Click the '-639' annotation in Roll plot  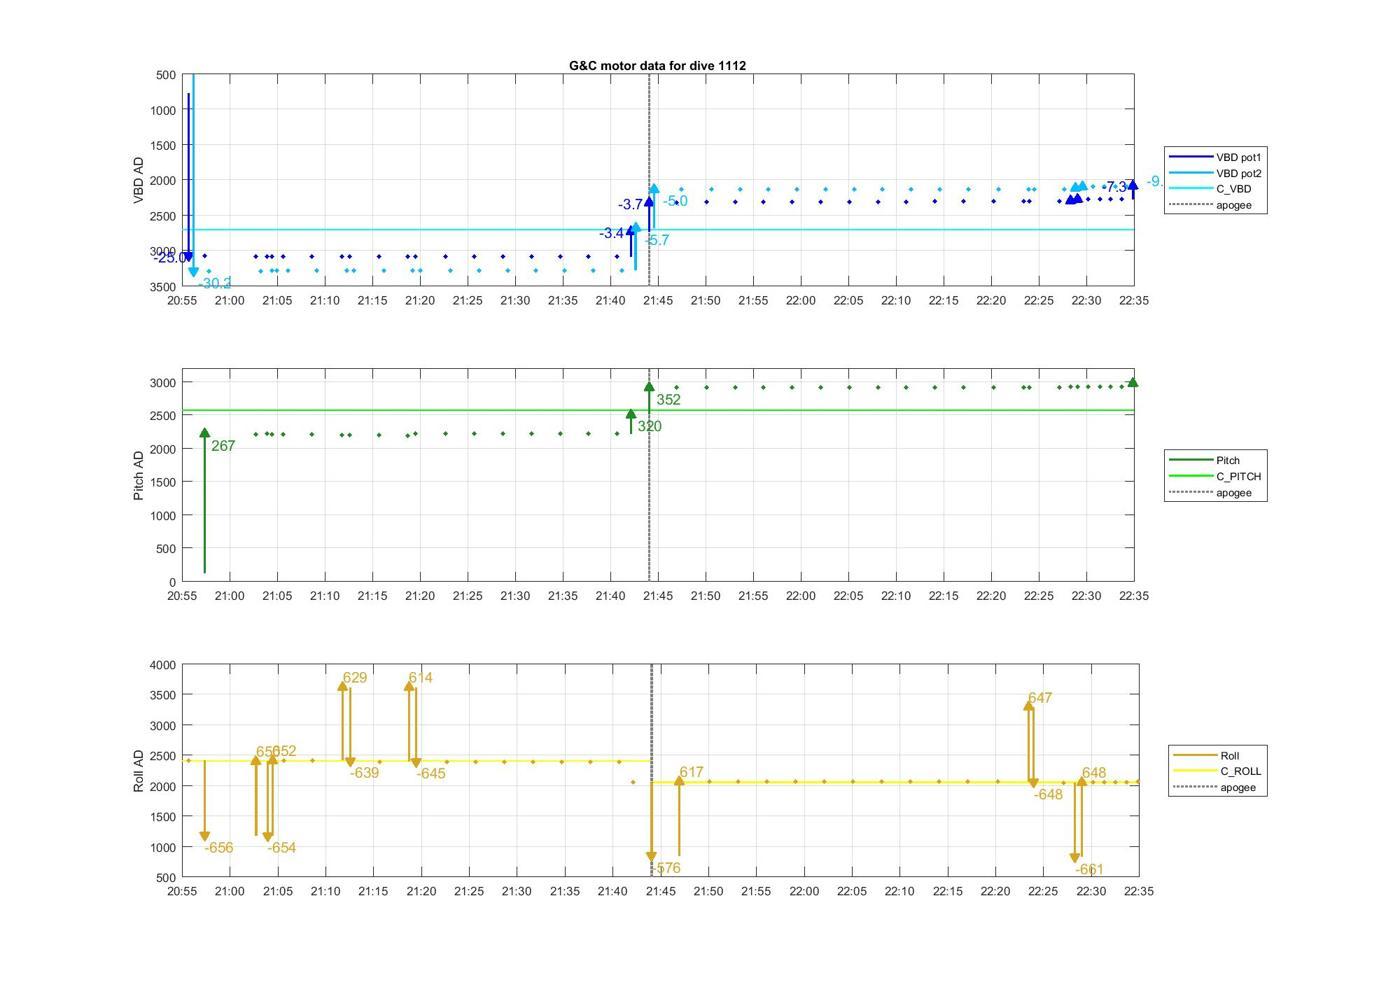click(x=364, y=773)
